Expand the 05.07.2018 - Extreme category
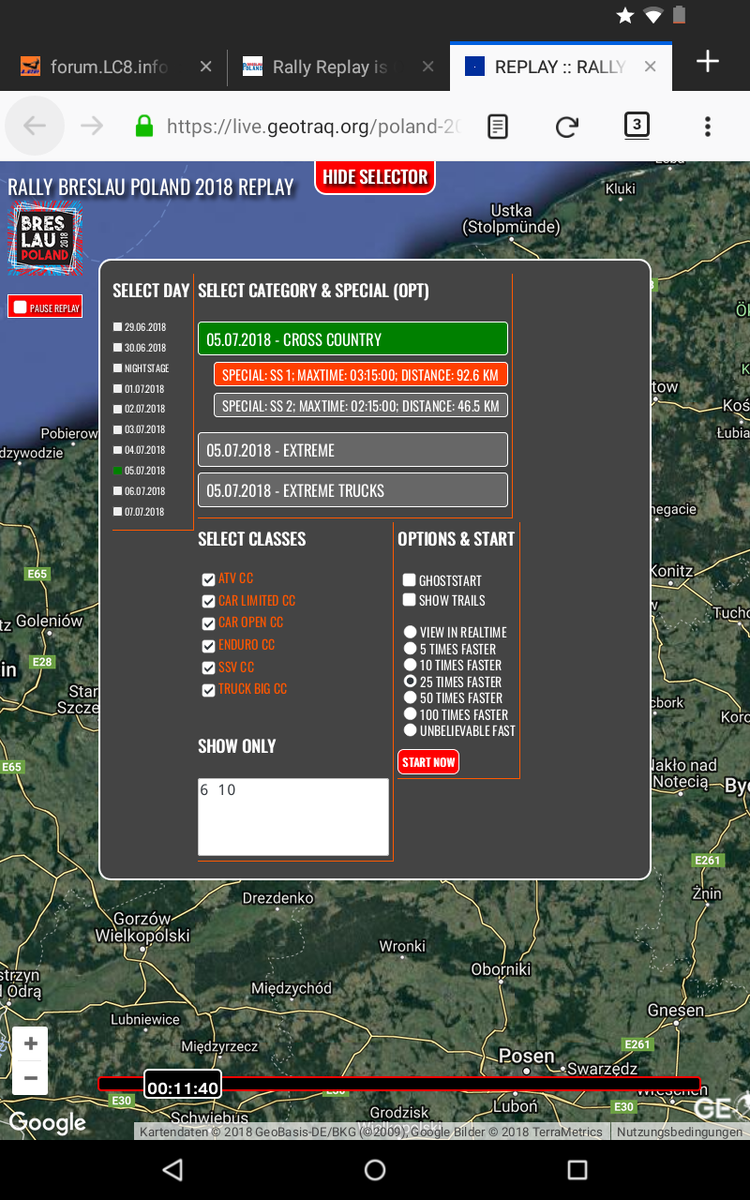This screenshot has width=750, height=1200. 352,450
